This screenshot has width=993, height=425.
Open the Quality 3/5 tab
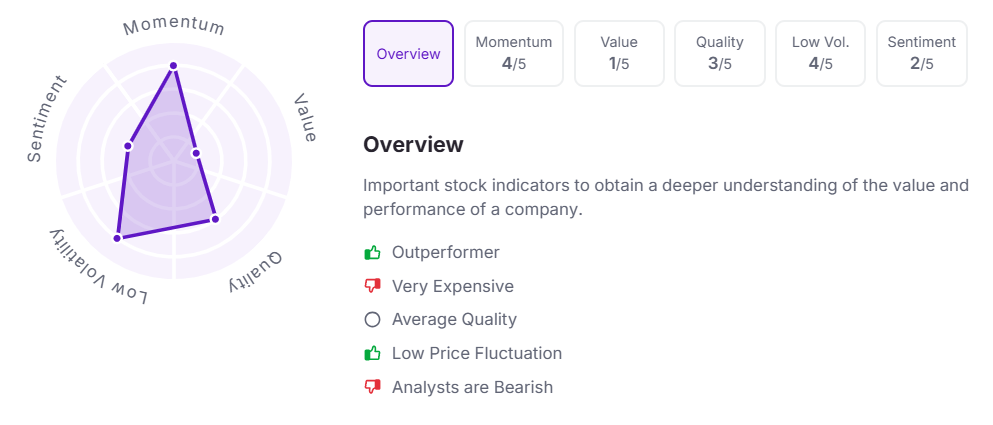[x=720, y=53]
